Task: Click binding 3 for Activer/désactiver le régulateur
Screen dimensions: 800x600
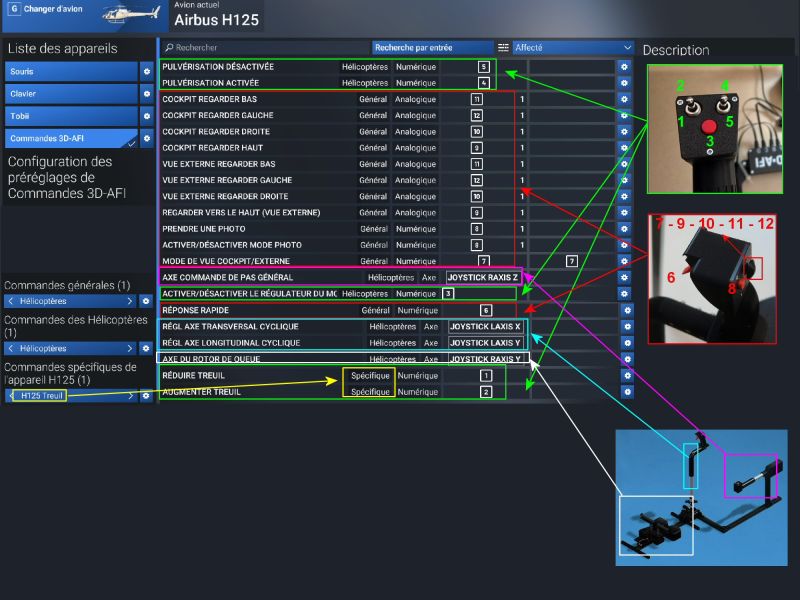Action: click(448, 293)
